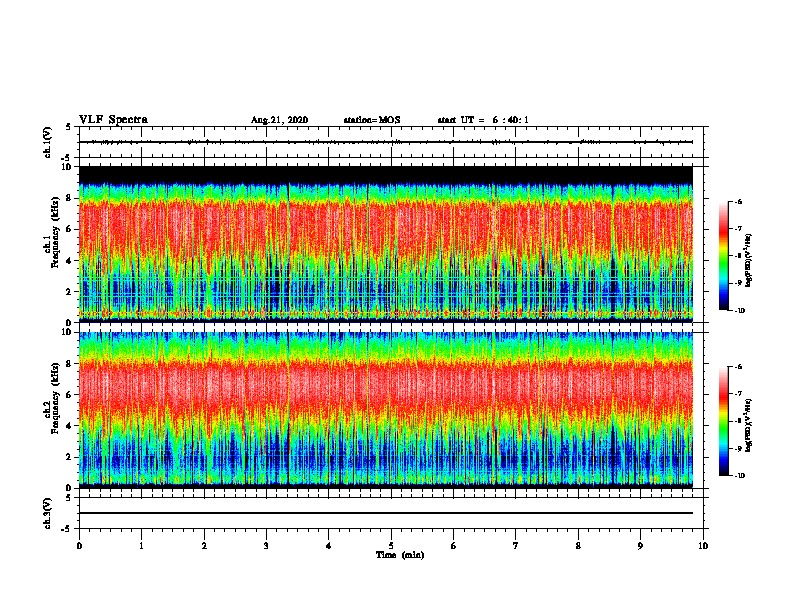The height and width of the screenshot is (612, 792).
Task: Click the '-10' value on ch.2 colorbar
Action: coord(738,476)
